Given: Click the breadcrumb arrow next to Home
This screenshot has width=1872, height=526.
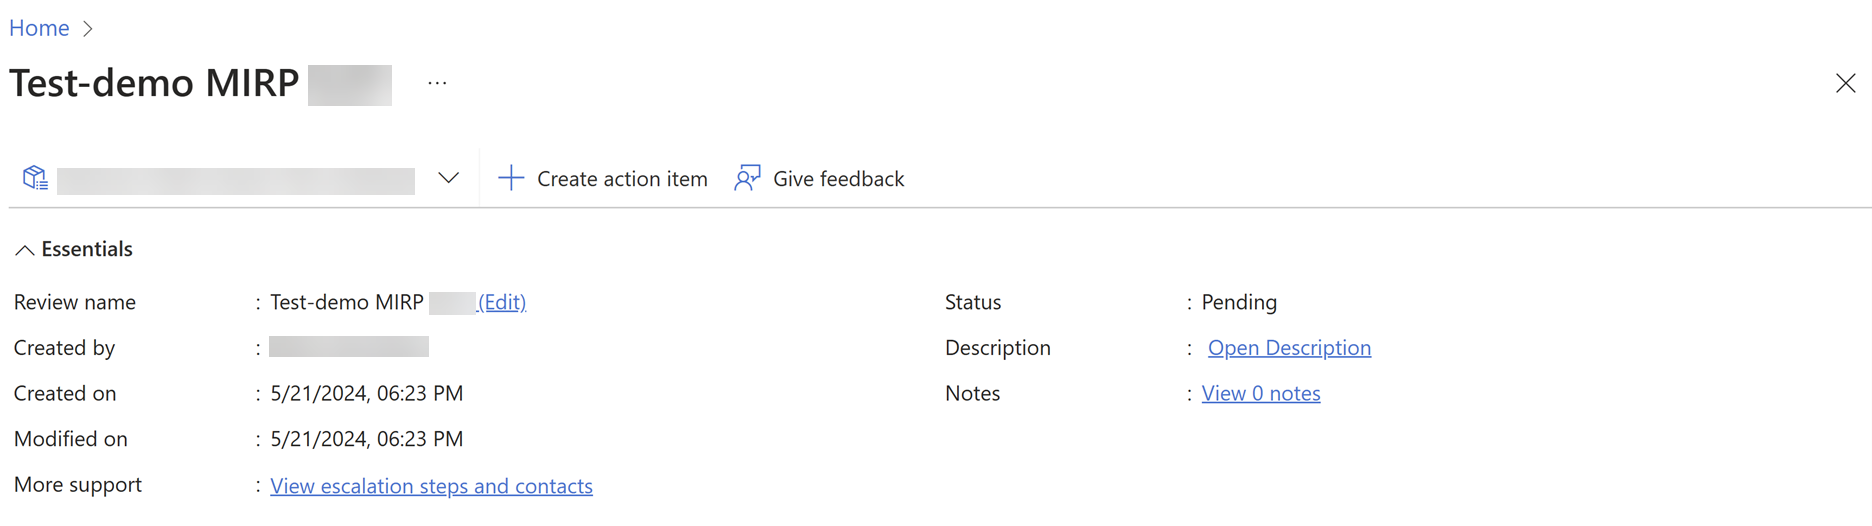Looking at the screenshot, I should 88,29.
